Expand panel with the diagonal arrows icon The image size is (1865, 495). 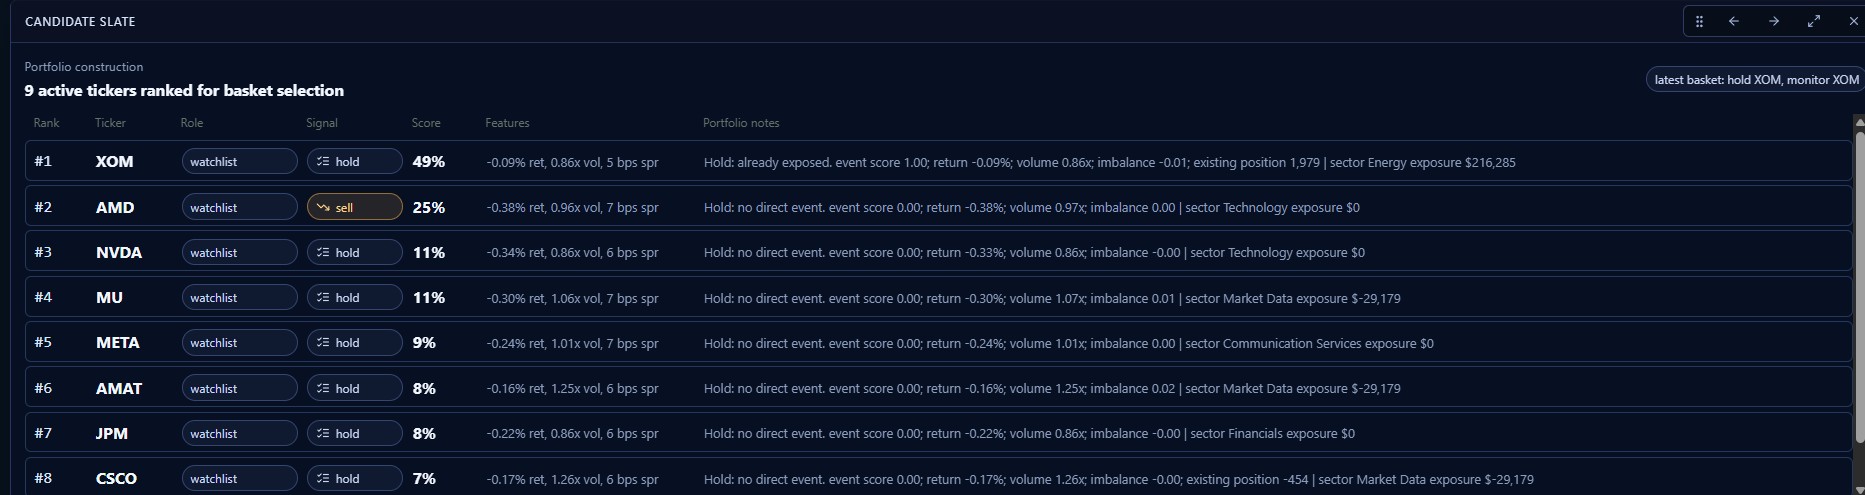(x=1814, y=21)
